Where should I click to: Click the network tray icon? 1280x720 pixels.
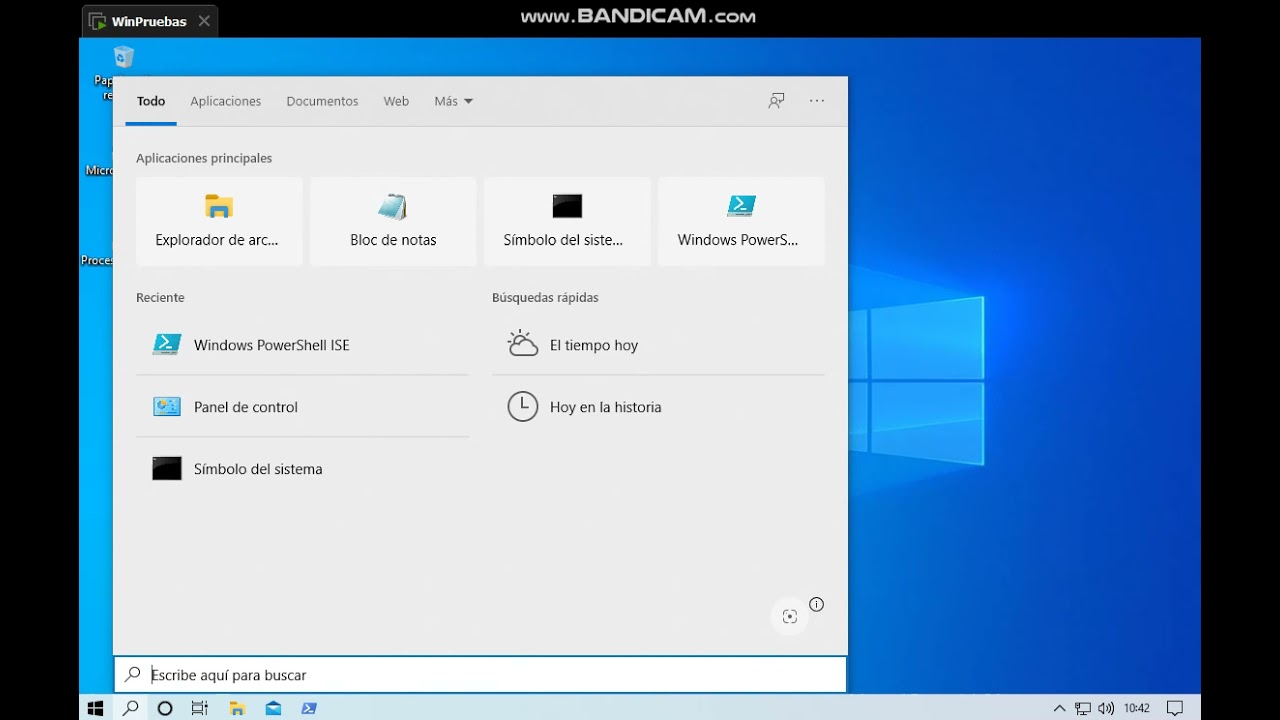(1083, 708)
